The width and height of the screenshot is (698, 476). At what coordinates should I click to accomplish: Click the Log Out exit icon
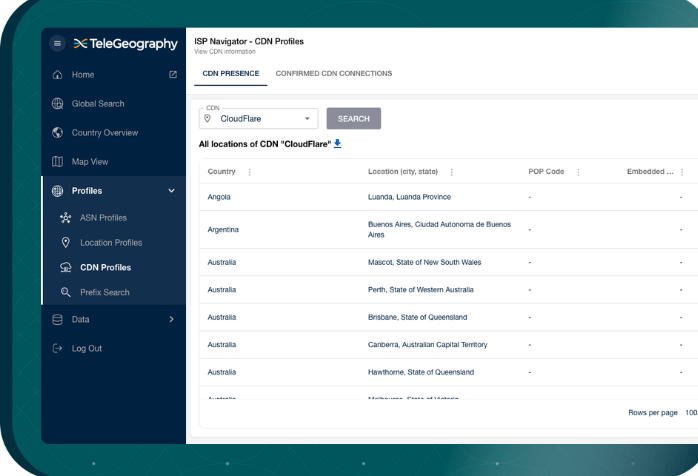pyautogui.click(x=57, y=348)
